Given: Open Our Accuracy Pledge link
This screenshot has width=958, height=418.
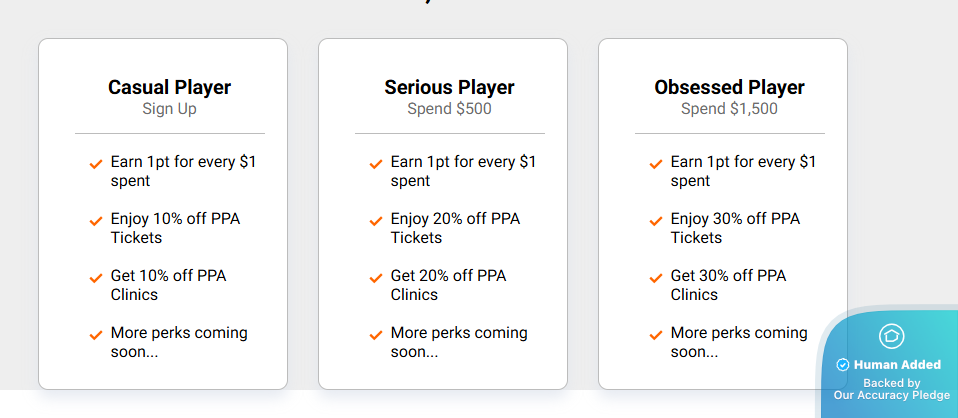Looking at the screenshot, I should pos(892,395).
